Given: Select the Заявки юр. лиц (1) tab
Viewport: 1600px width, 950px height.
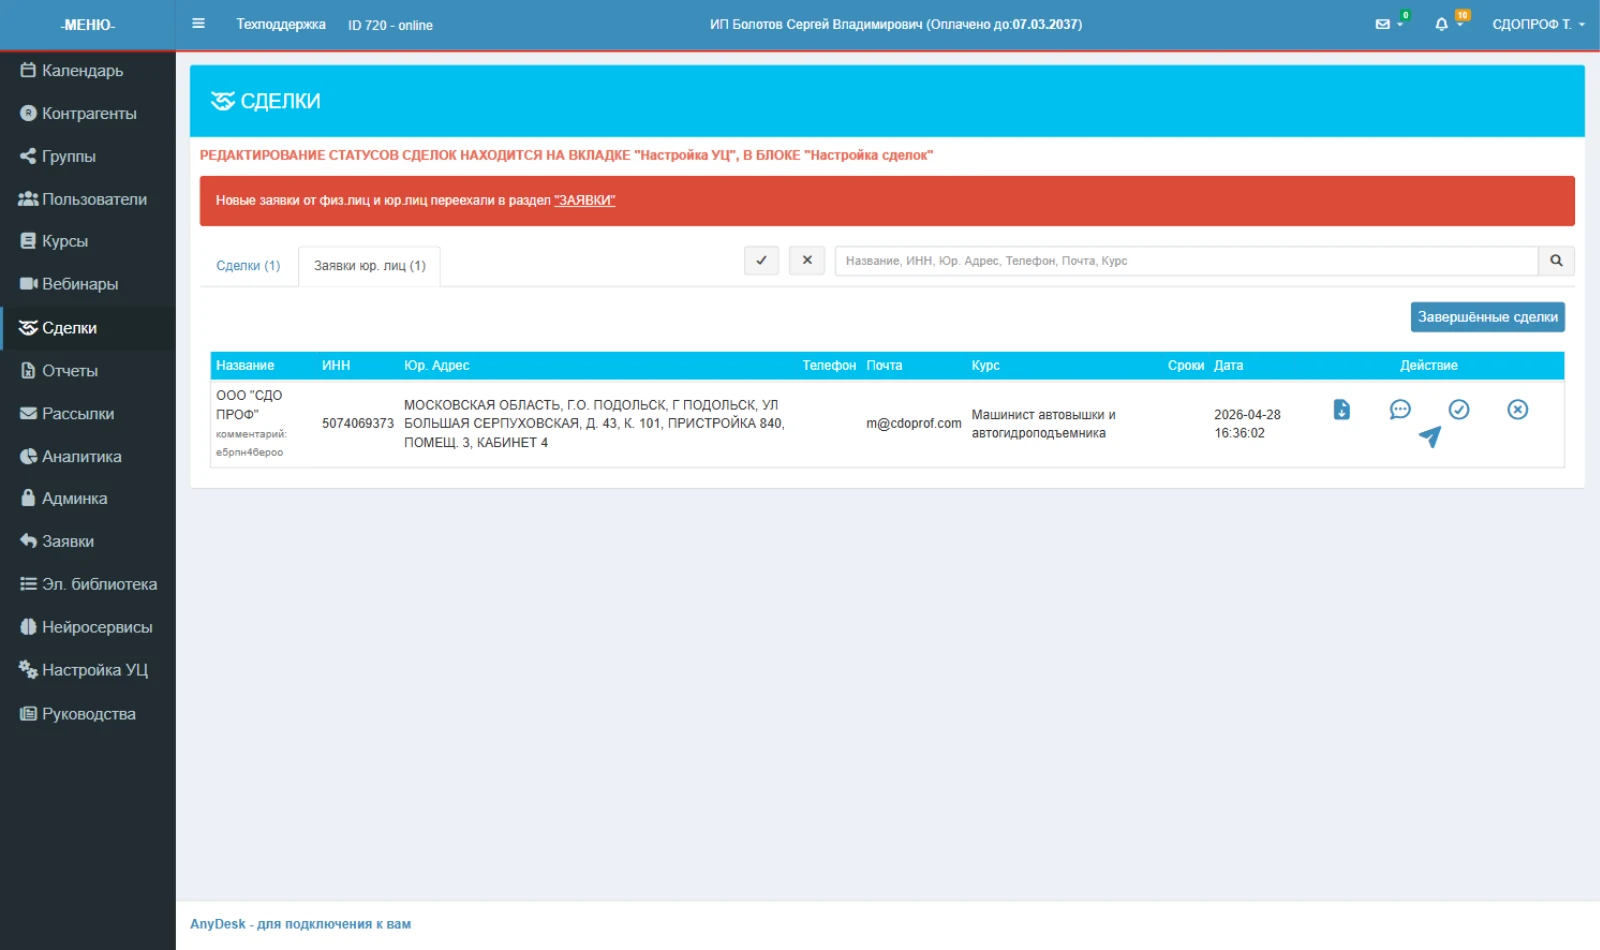Looking at the screenshot, I should point(370,266).
